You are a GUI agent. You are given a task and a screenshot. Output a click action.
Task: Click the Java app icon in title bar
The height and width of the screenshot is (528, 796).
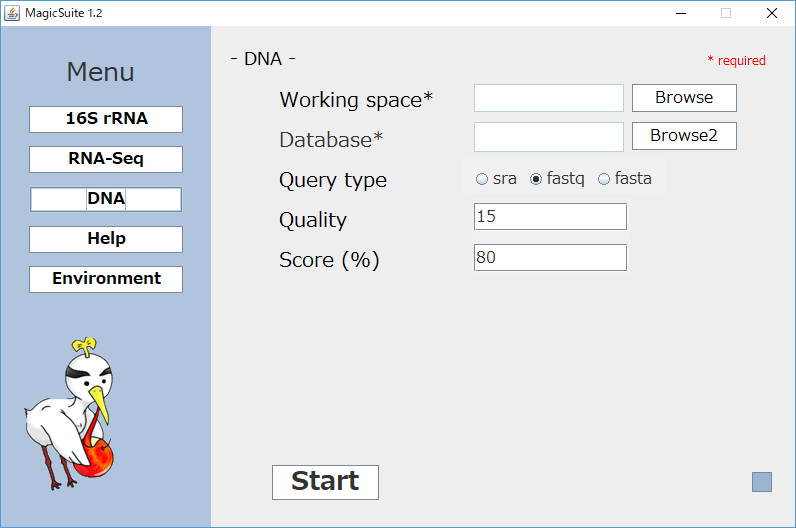click(x=12, y=13)
